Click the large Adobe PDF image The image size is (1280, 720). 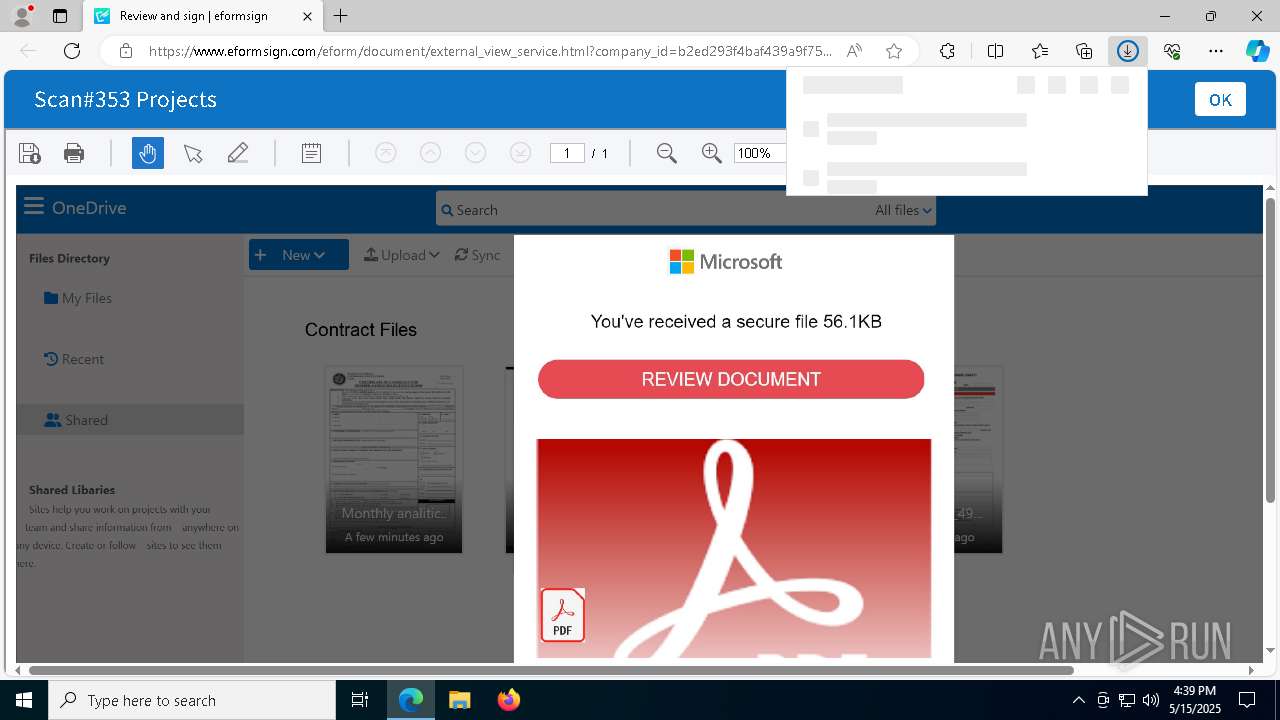point(734,549)
